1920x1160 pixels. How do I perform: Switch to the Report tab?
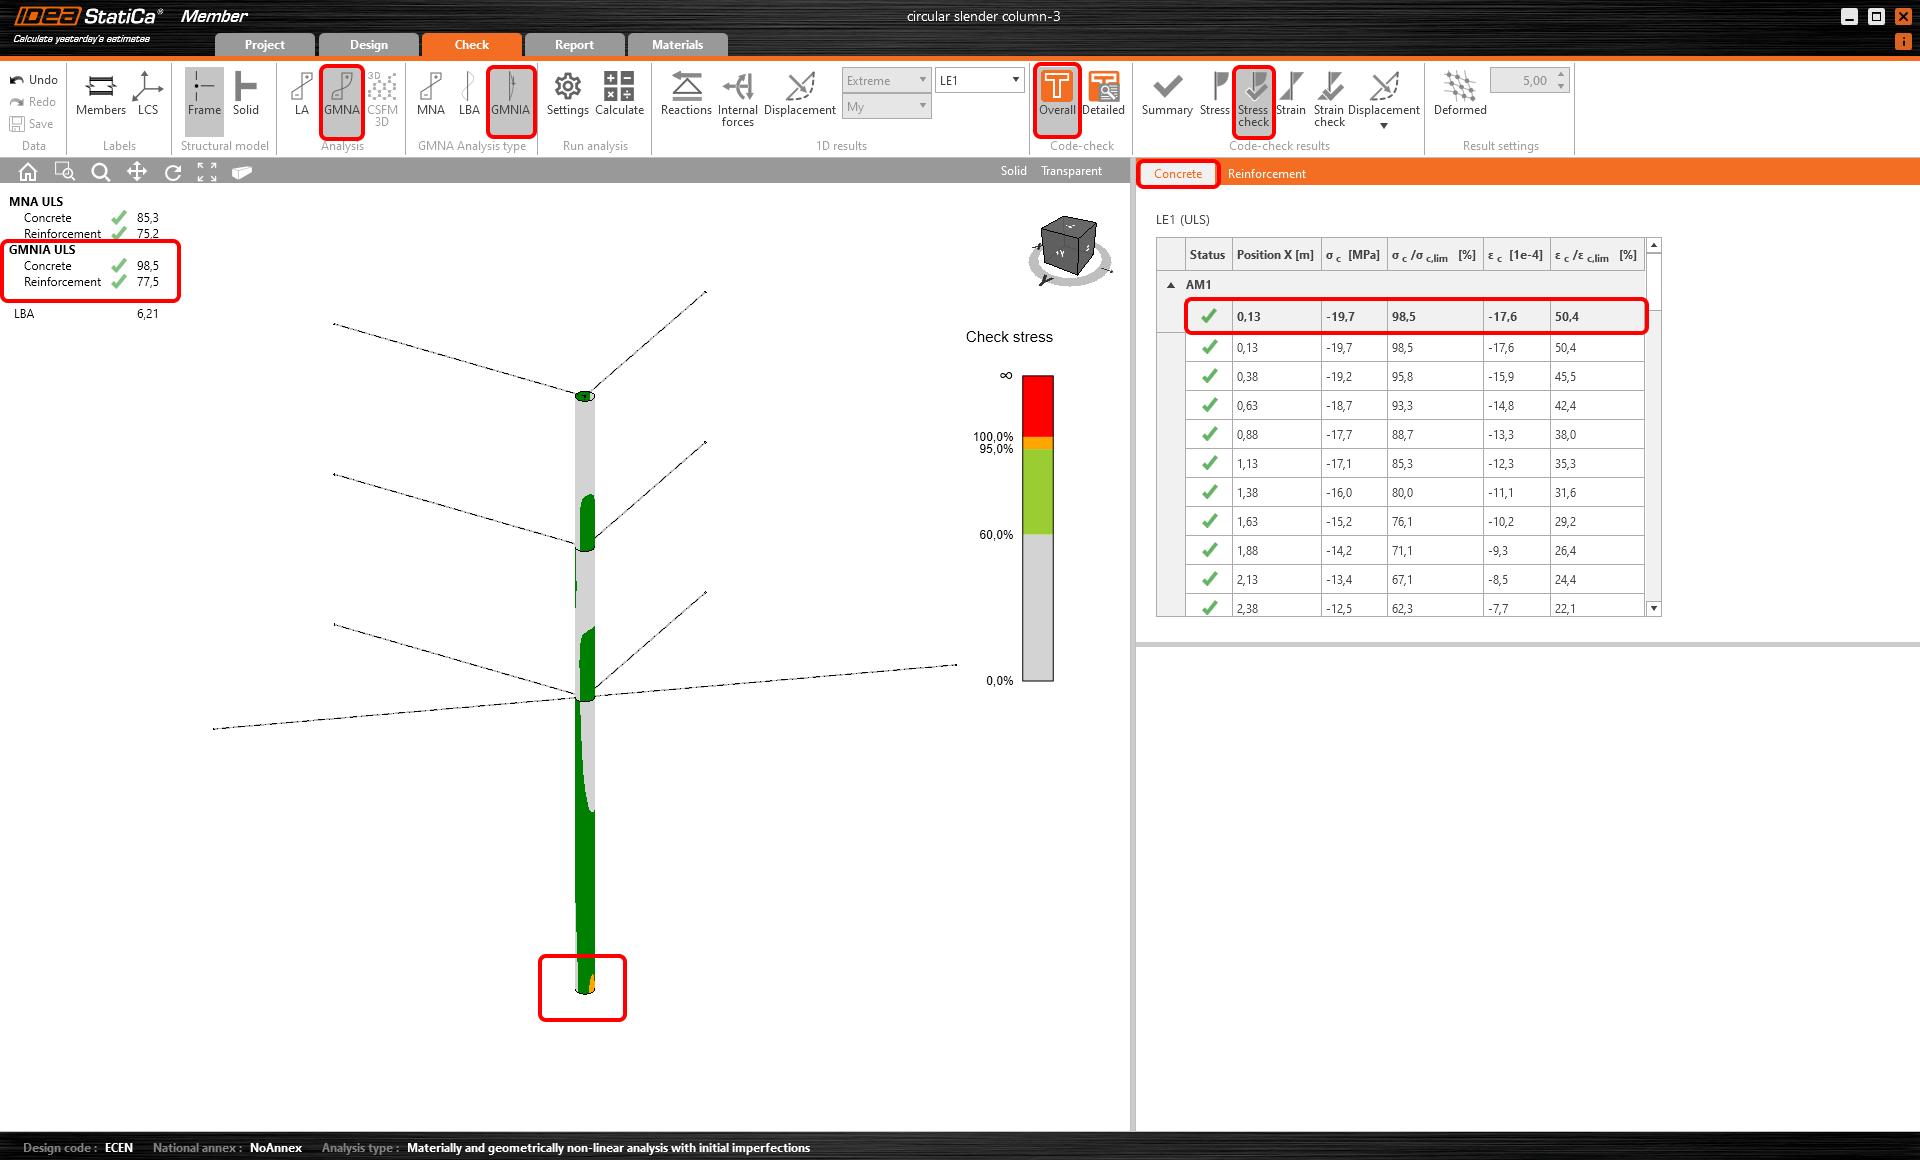[574, 45]
